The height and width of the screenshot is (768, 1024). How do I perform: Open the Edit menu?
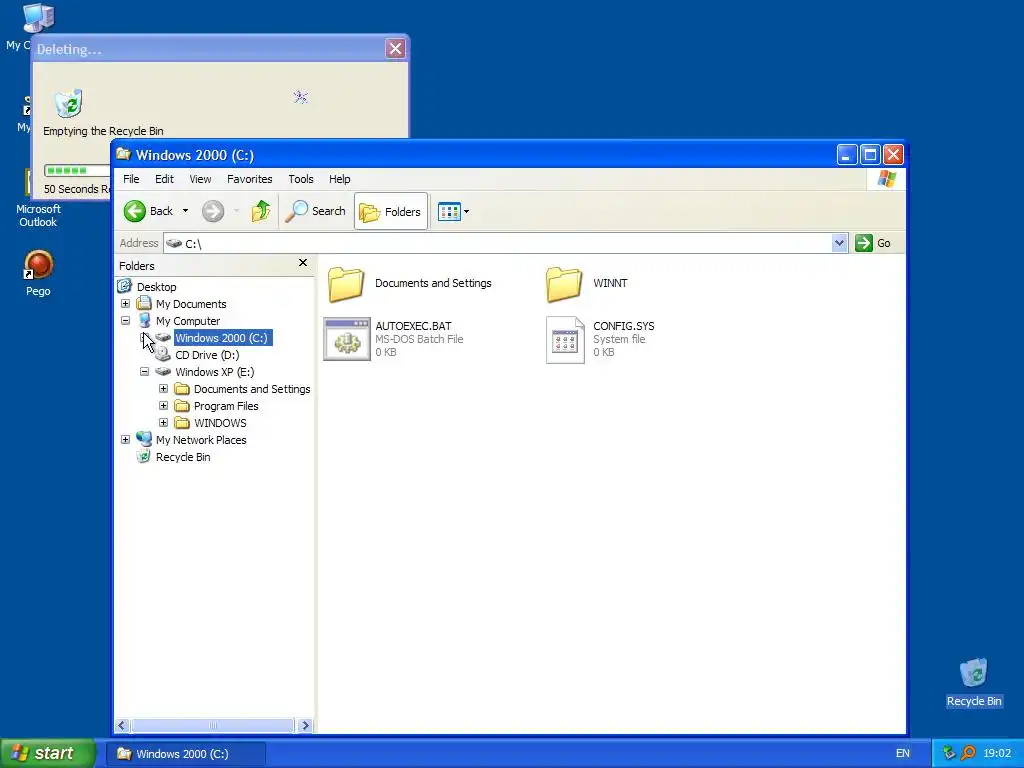click(164, 179)
